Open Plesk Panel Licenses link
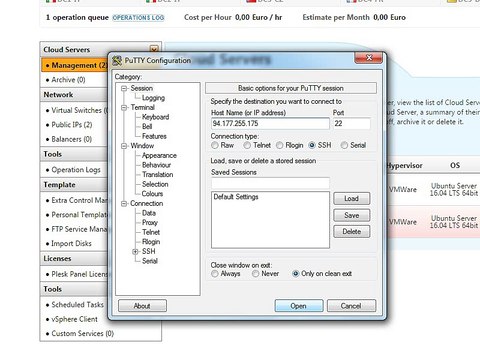This screenshot has width=480, height=360. (79, 274)
